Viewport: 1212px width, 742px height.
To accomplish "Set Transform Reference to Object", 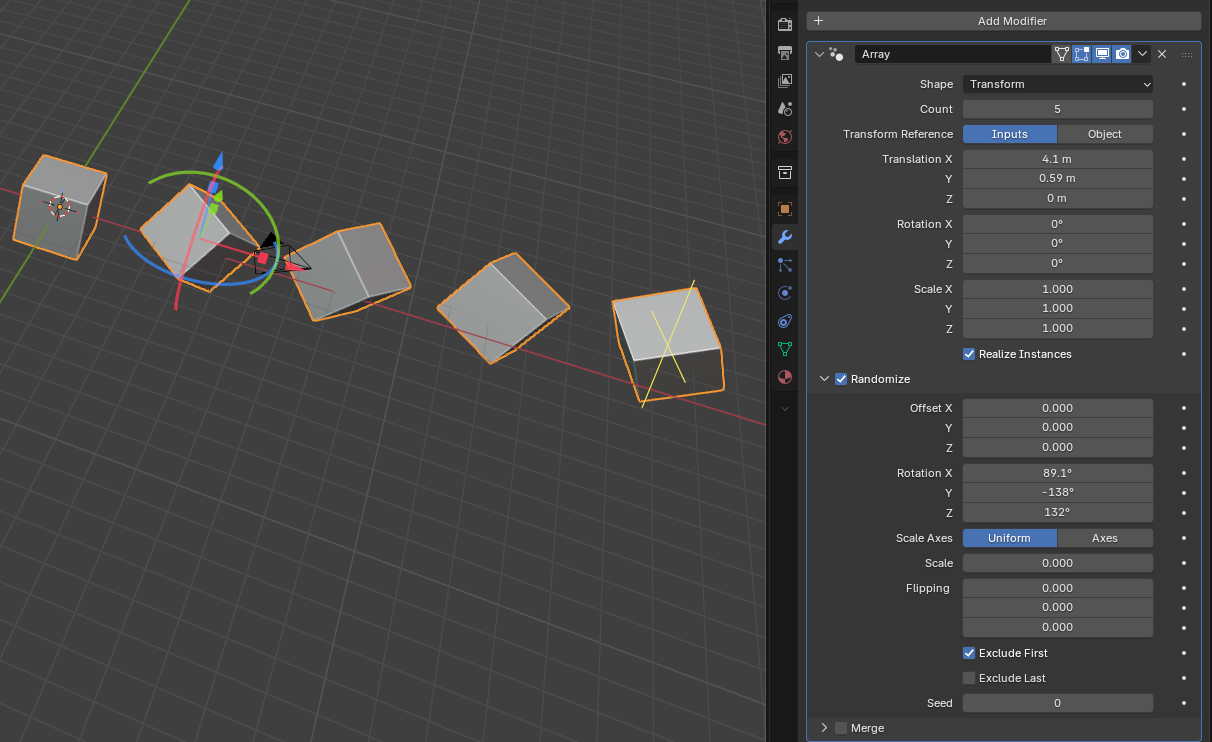I will coord(1104,134).
